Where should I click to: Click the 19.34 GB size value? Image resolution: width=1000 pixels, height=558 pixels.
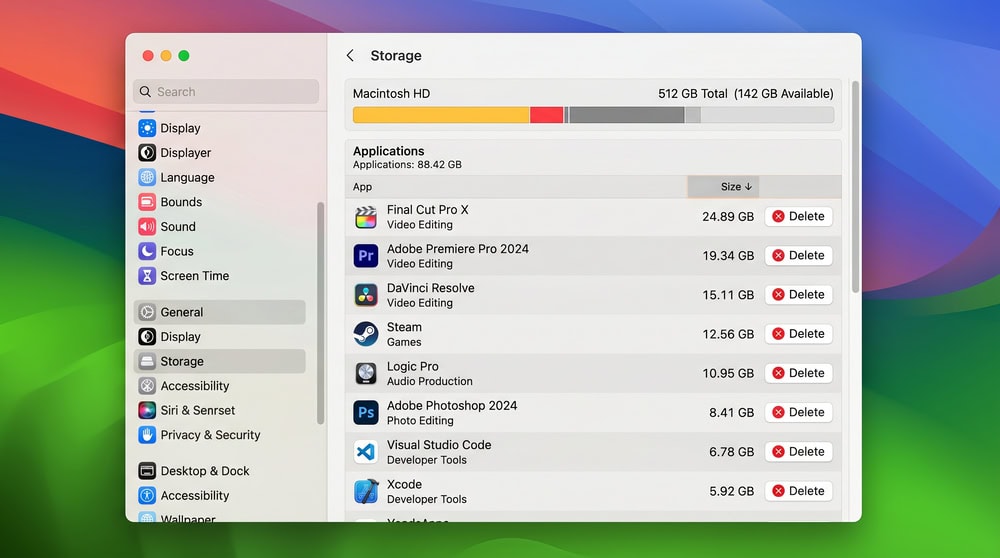pyautogui.click(x=728, y=256)
